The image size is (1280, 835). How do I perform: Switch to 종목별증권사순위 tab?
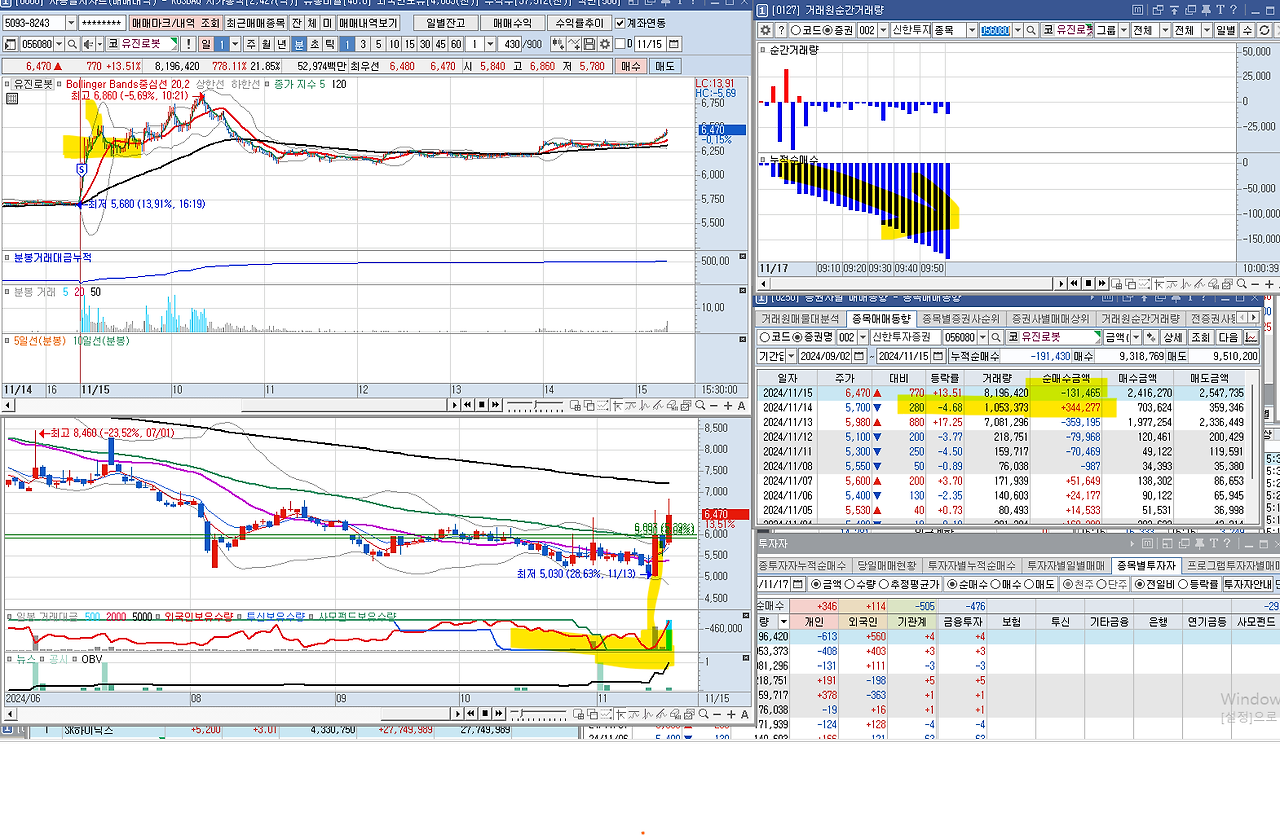(961, 318)
